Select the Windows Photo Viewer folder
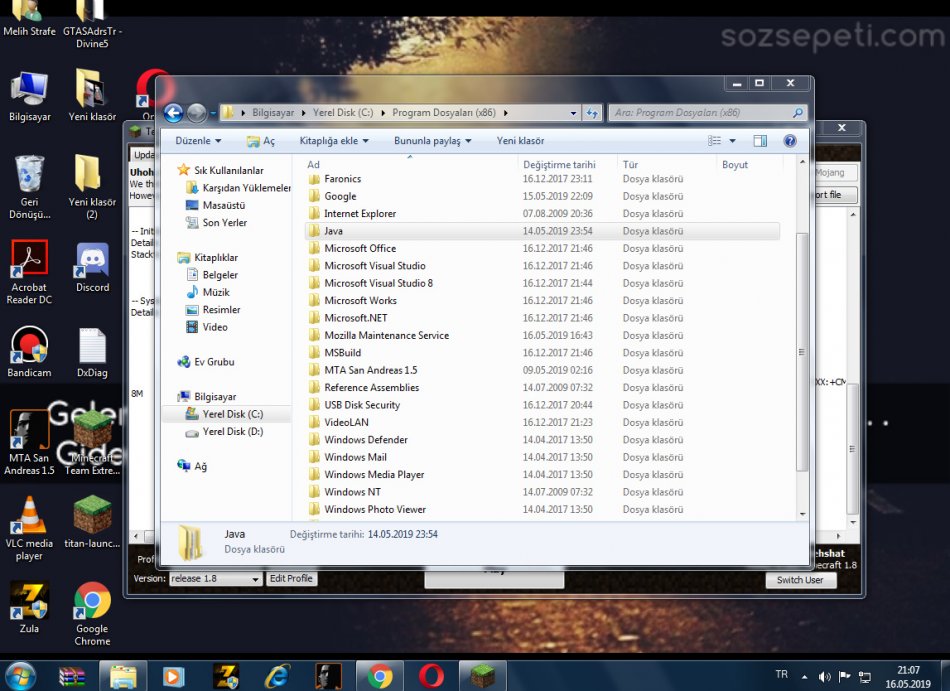950x691 pixels. [375, 510]
